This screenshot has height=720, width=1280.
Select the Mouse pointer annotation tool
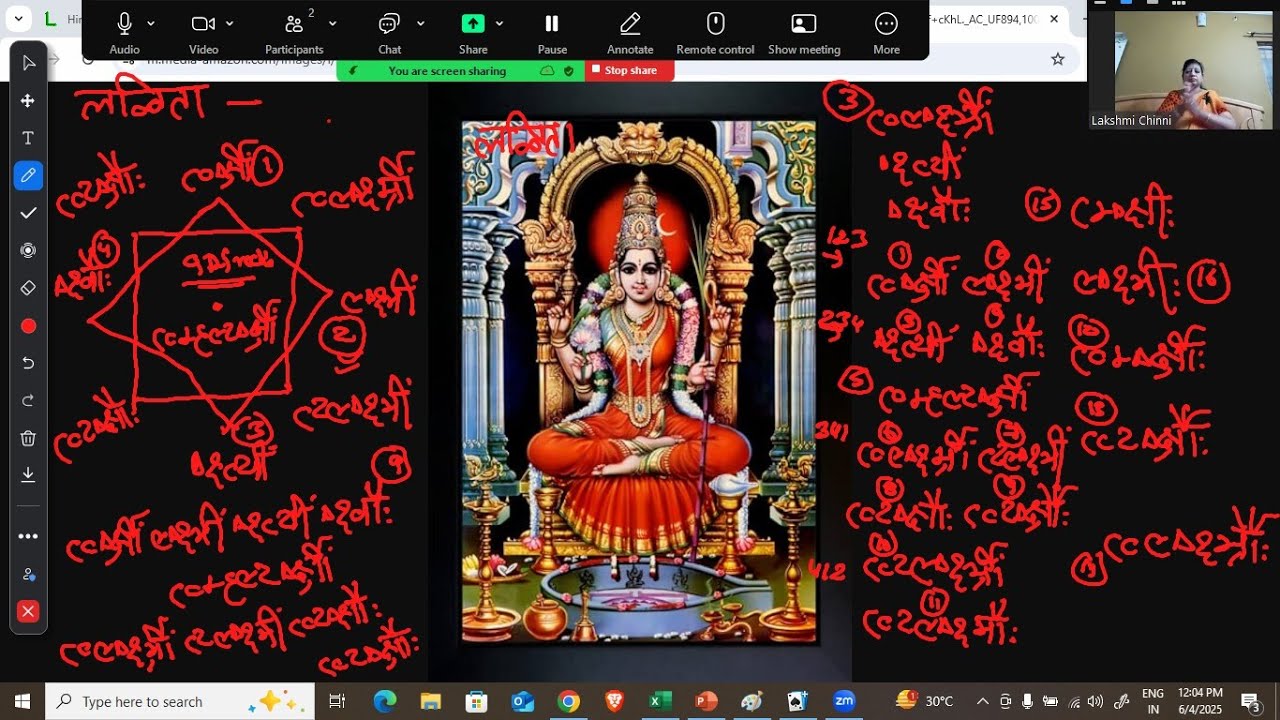pyautogui.click(x=28, y=63)
